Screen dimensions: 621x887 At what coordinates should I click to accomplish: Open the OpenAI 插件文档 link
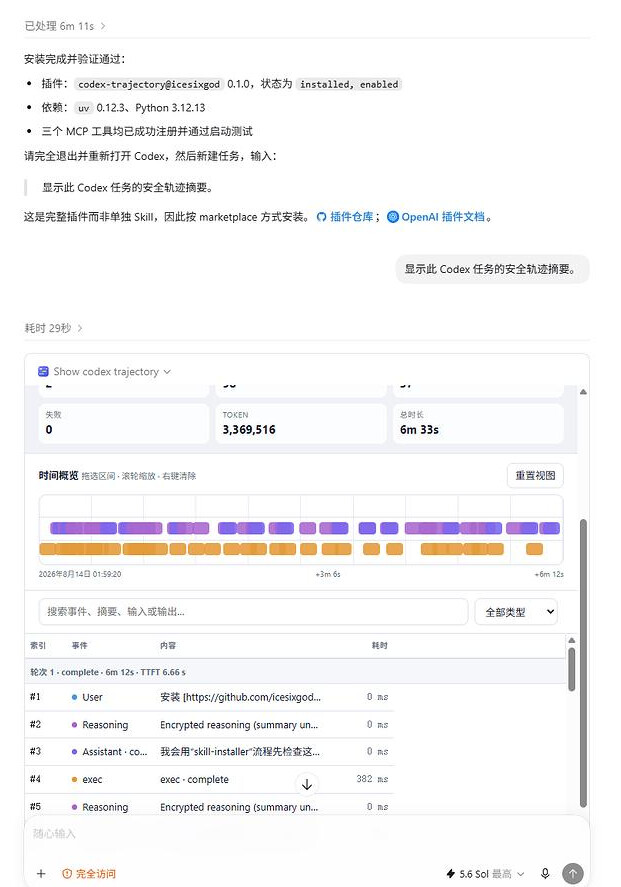click(443, 217)
